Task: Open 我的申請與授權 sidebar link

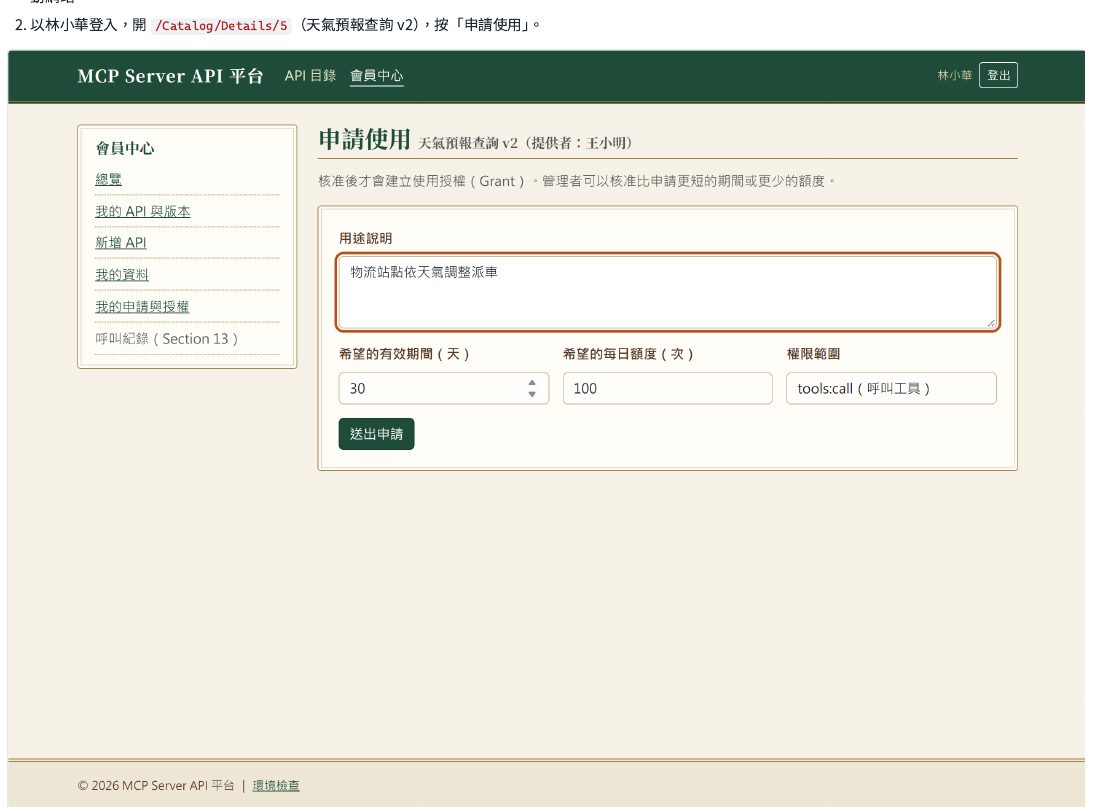Action: pos(142,307)
